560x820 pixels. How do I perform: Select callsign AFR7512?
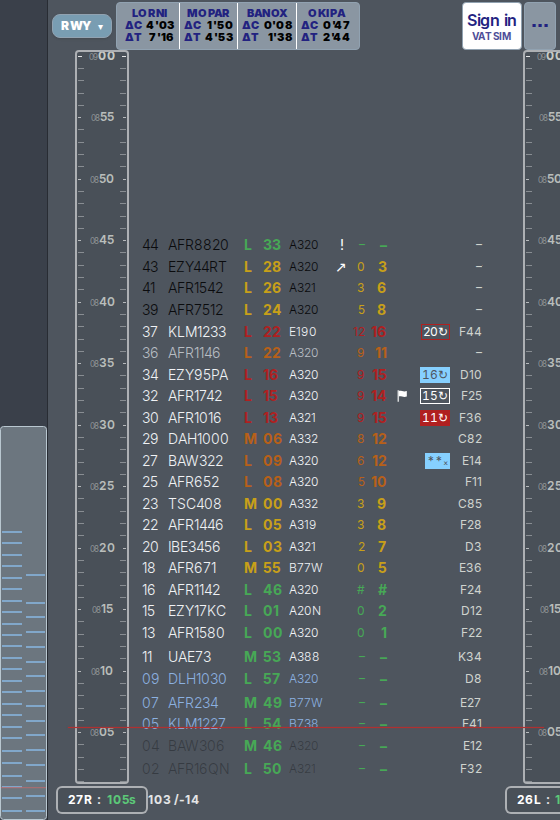(x=196, y=310)
